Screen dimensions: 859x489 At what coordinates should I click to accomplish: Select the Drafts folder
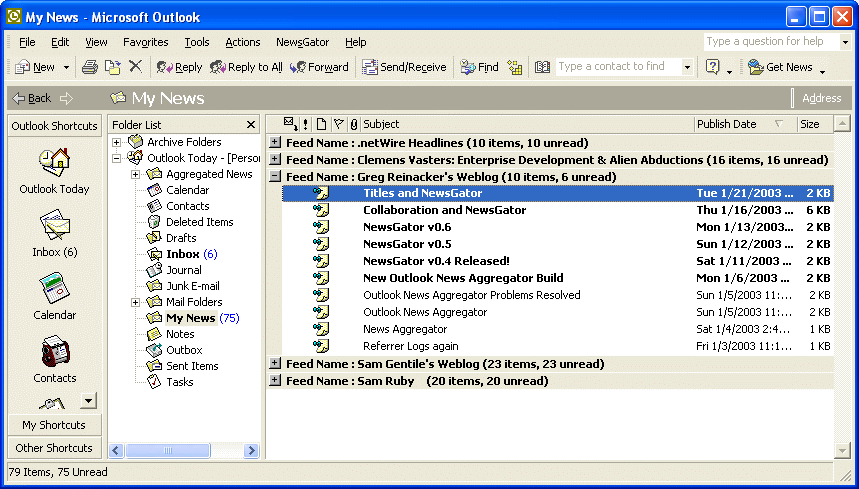[181, 238]
